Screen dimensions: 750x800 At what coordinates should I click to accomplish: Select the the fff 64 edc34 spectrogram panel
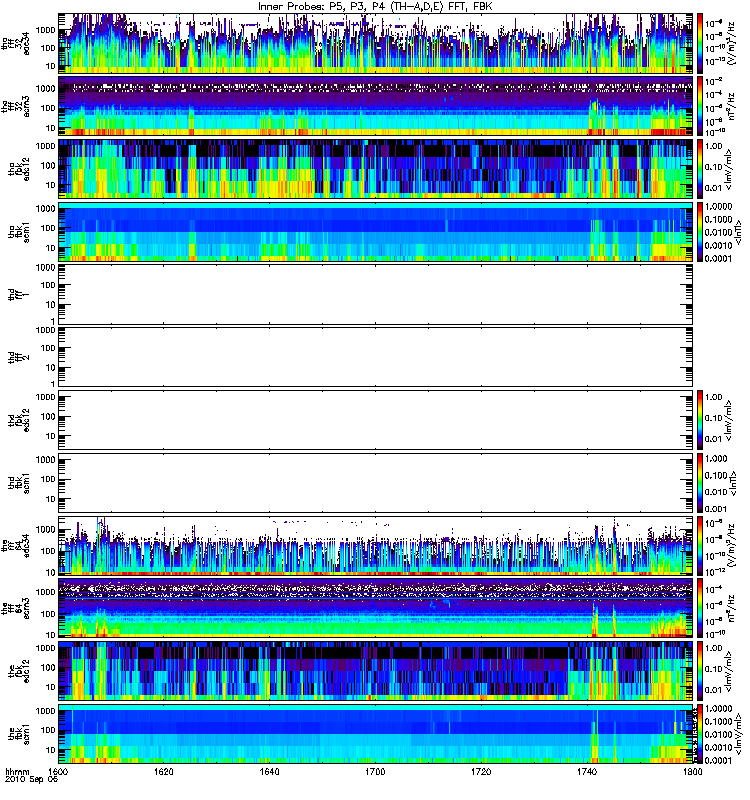376,545
